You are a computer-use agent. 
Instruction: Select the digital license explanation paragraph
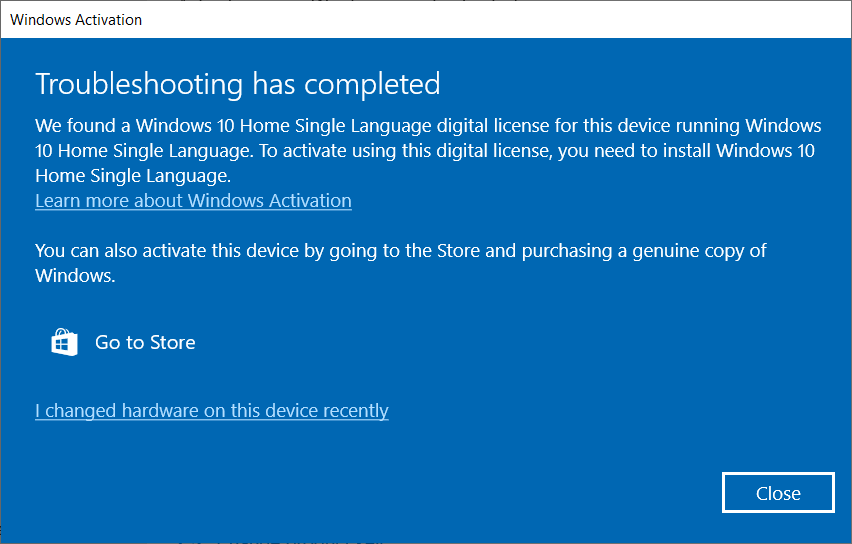(428, 151)
